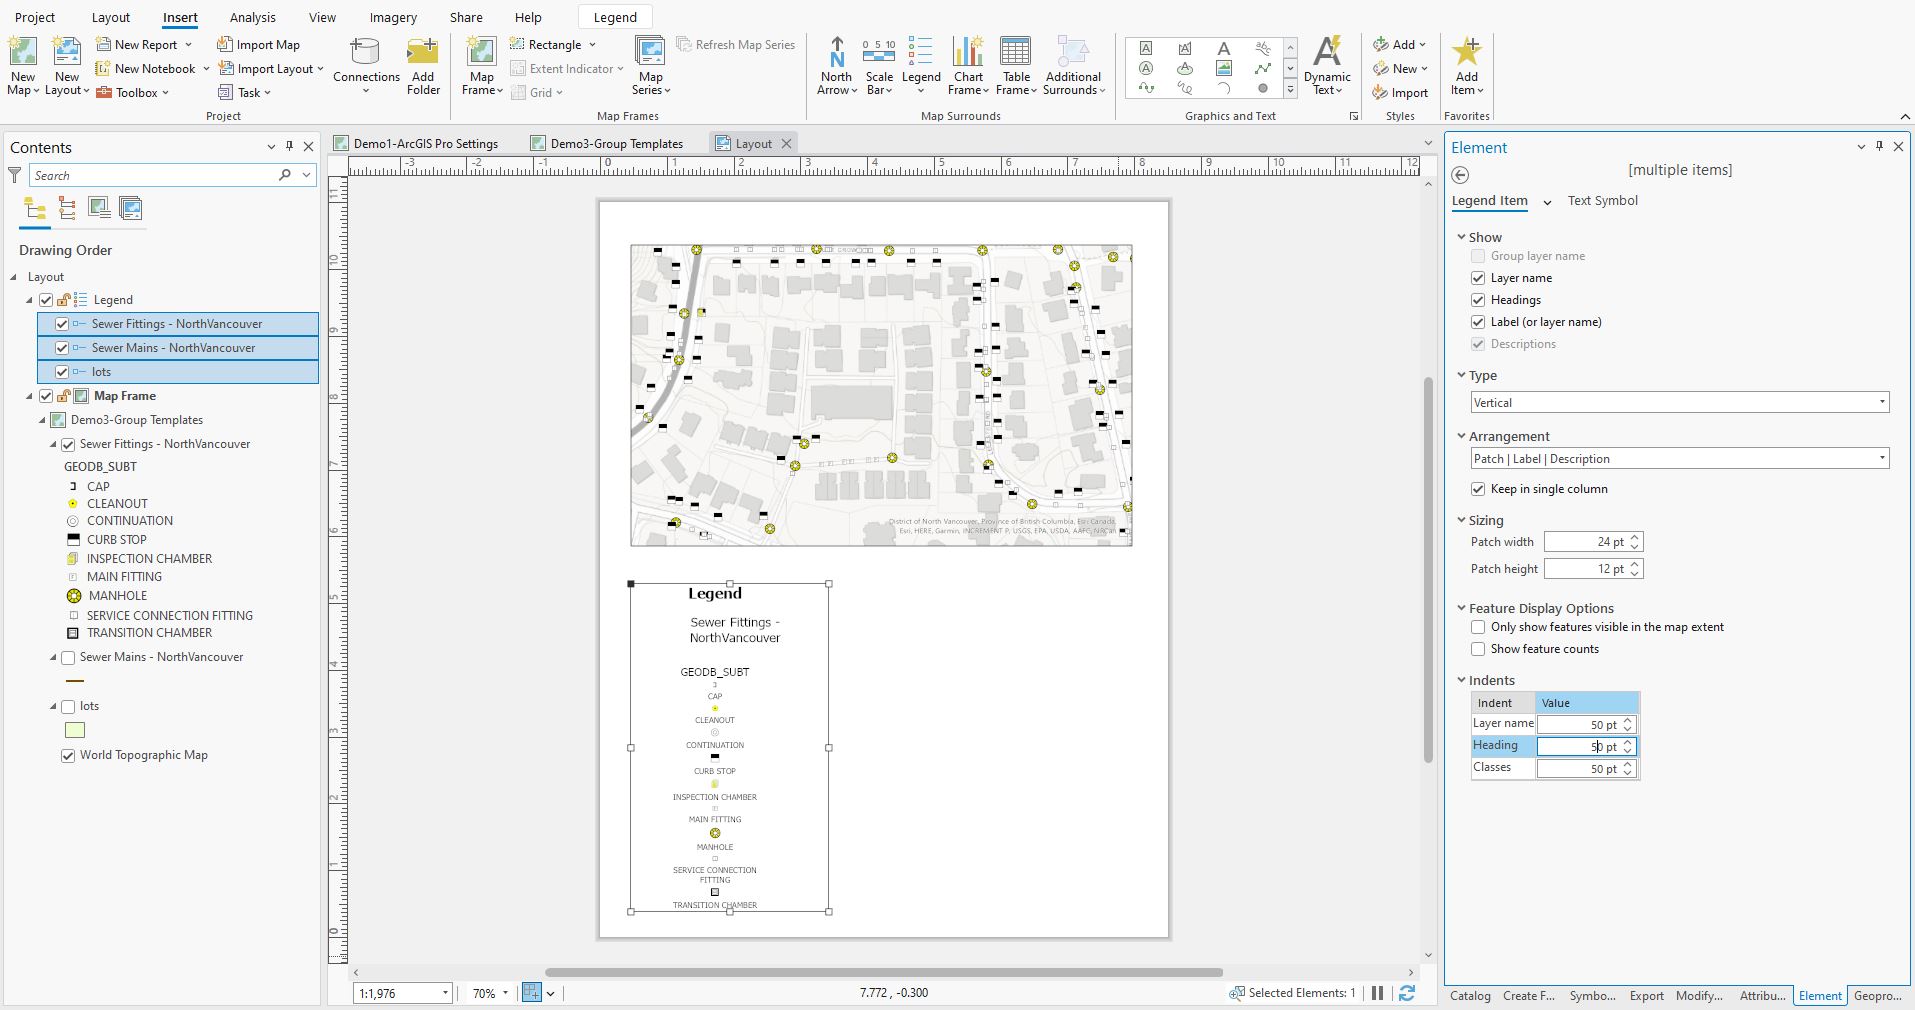Click the Refresh Map Series button
The width and height of the screenshot is (1915, 1010).
coord(735,44)
